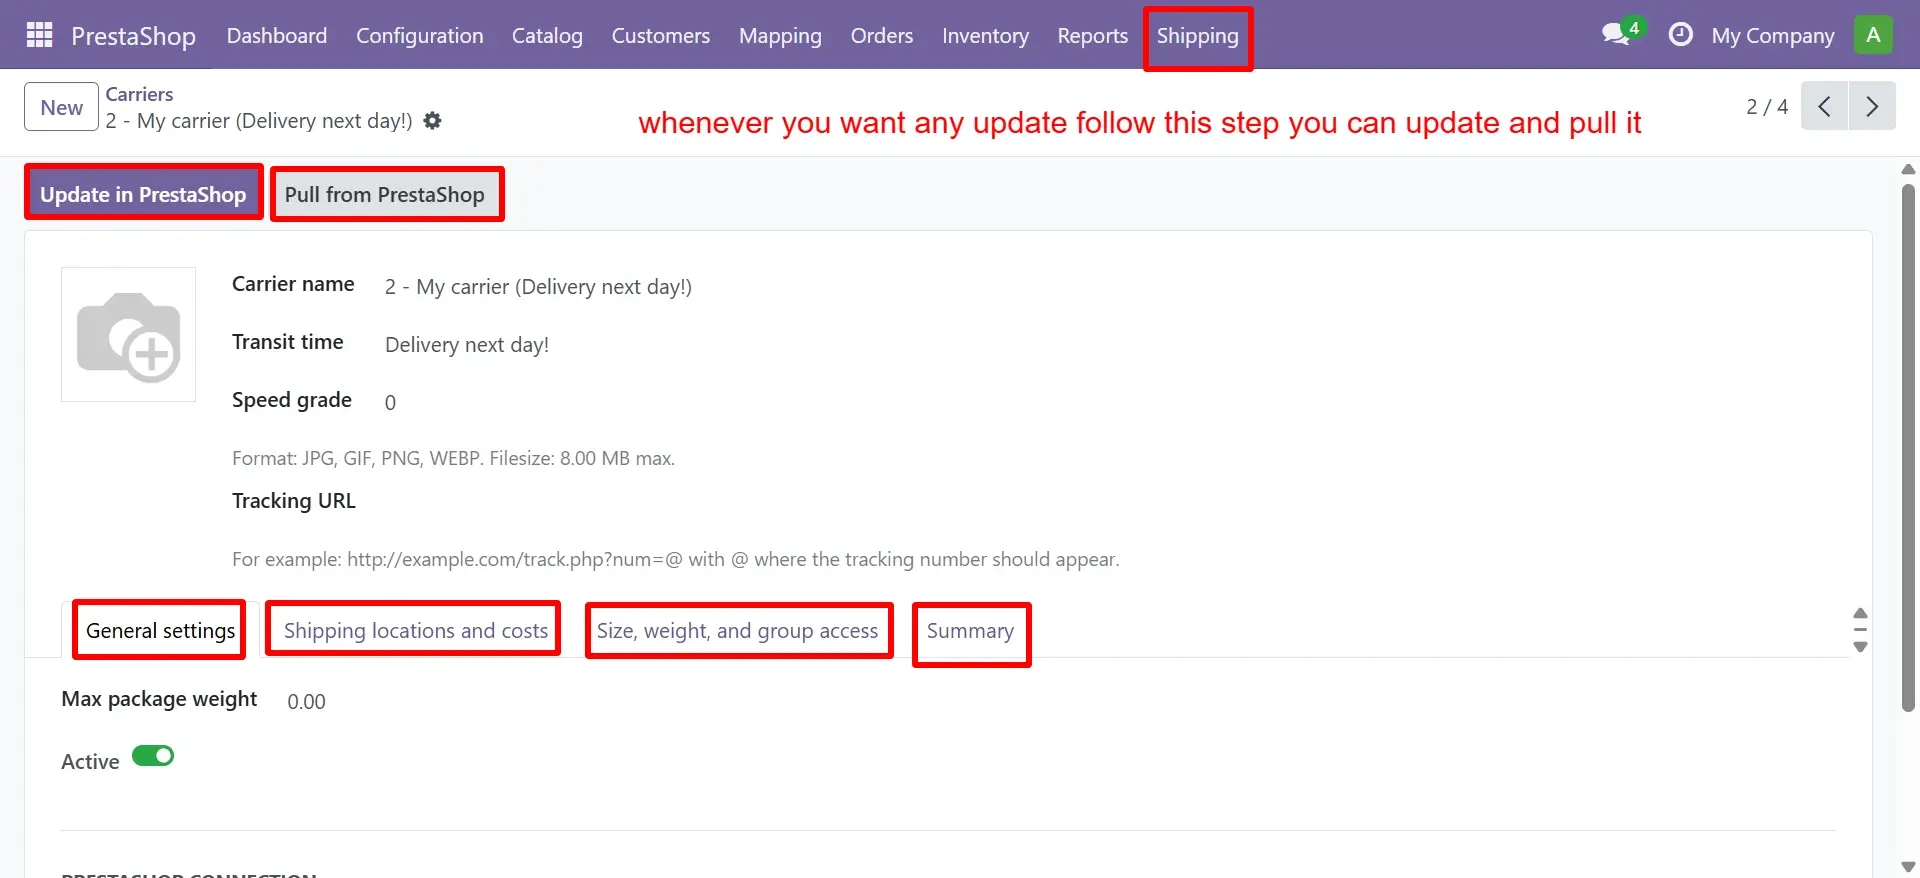This screenshot has height=878, width=1920.
Task: Open the gear actions menu beside carrier title
Action: [x=432, y=121]
